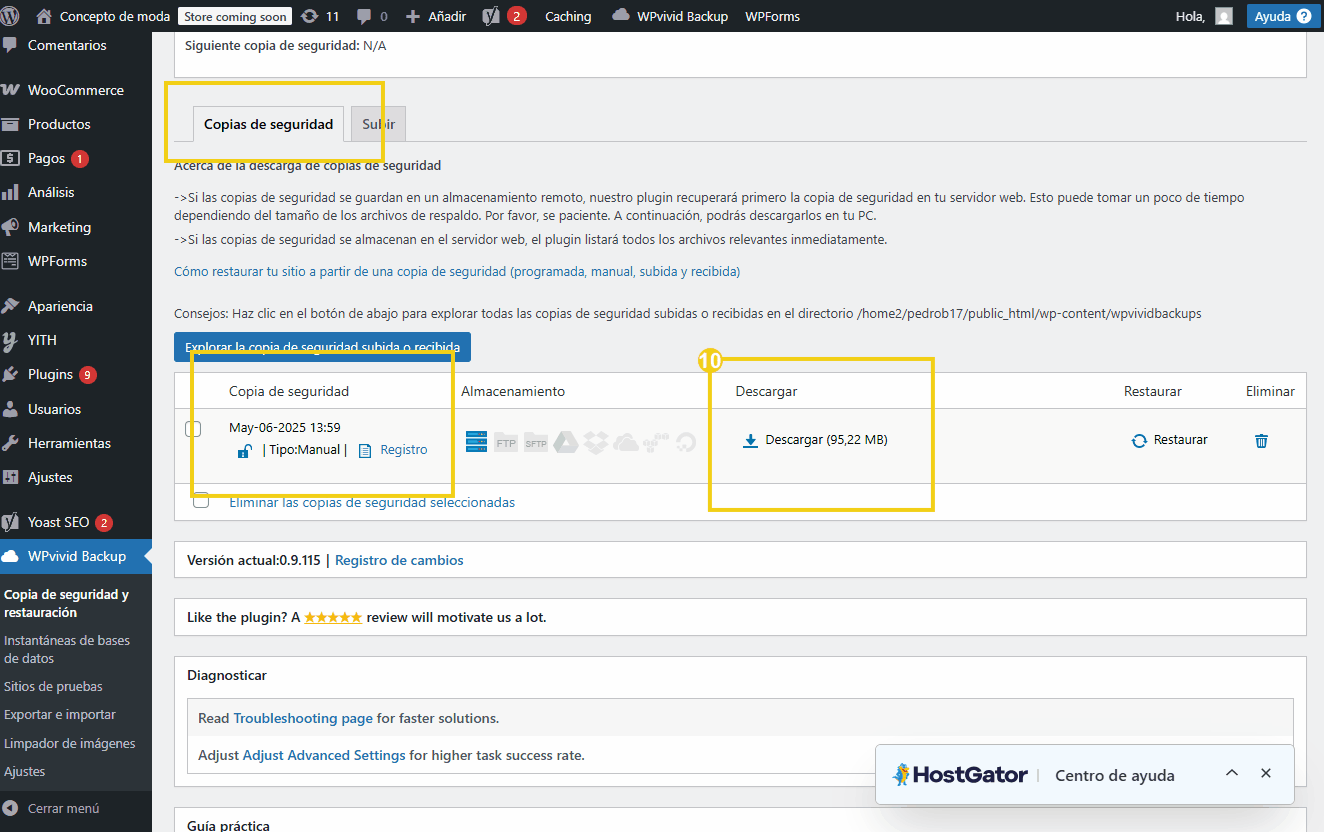
Task: Expand the Ayuda help panel
Action: 1282,16
